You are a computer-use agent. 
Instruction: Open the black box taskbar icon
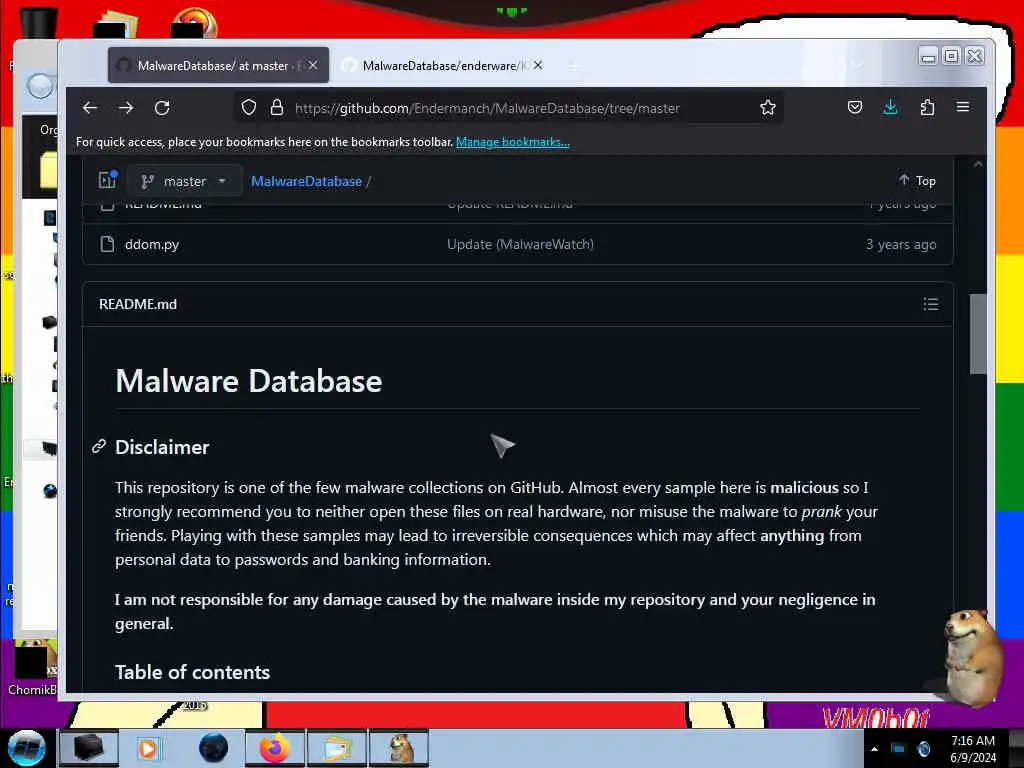pos(88,748)
